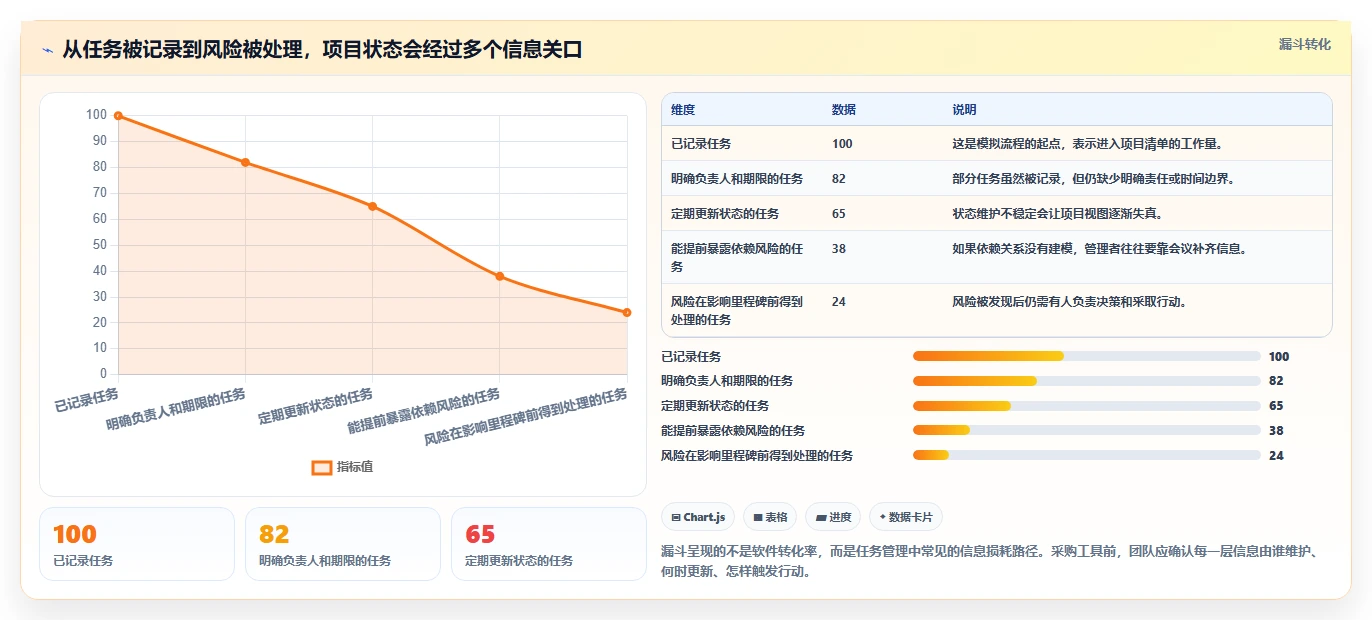This screenshot has width=1372, height=620.
Task: Click the 进度 tag
Action: point(833,517)
